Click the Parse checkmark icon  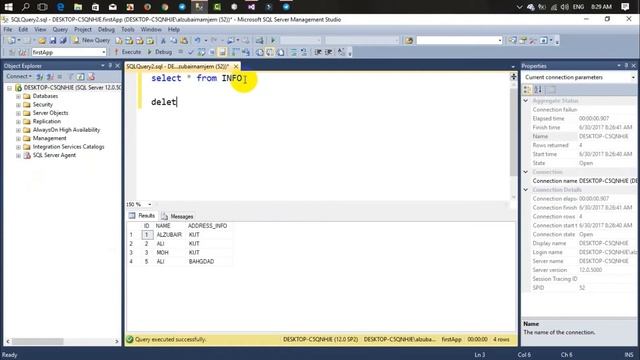191,52
